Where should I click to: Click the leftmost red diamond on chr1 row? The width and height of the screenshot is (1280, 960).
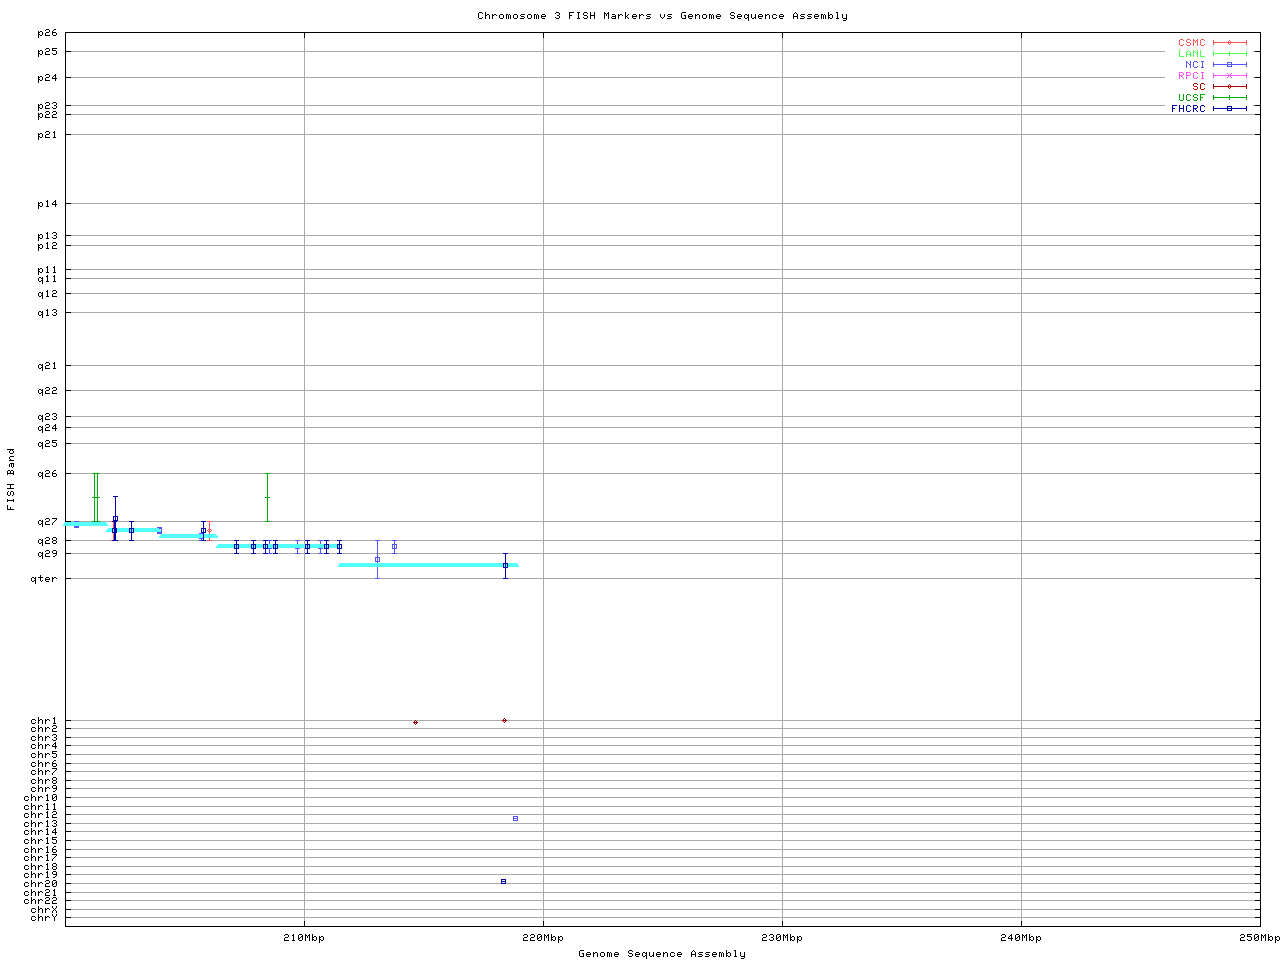point(415,722)
